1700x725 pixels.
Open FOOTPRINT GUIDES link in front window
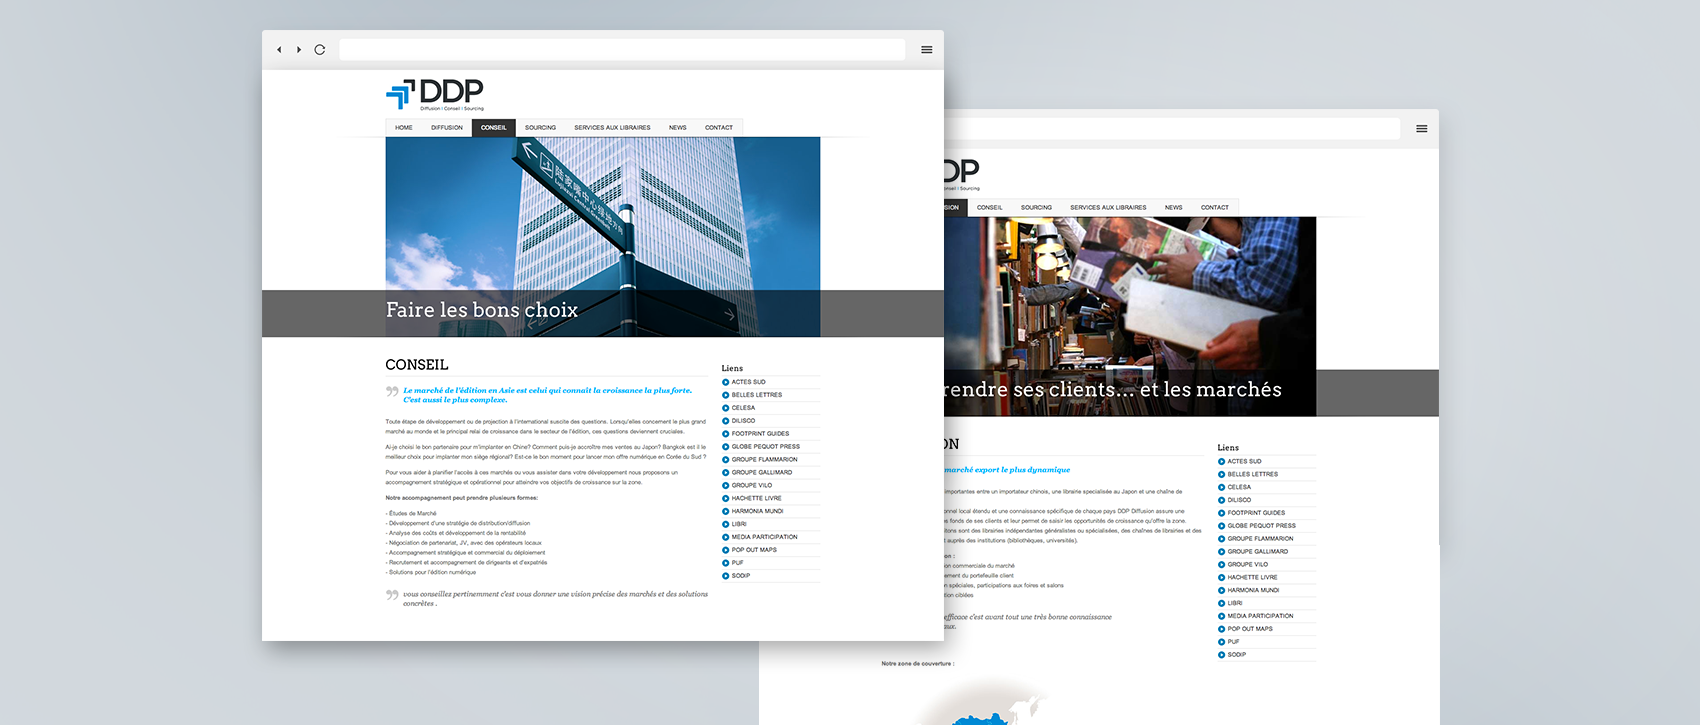pyautogui.click(x=760, y=434)
